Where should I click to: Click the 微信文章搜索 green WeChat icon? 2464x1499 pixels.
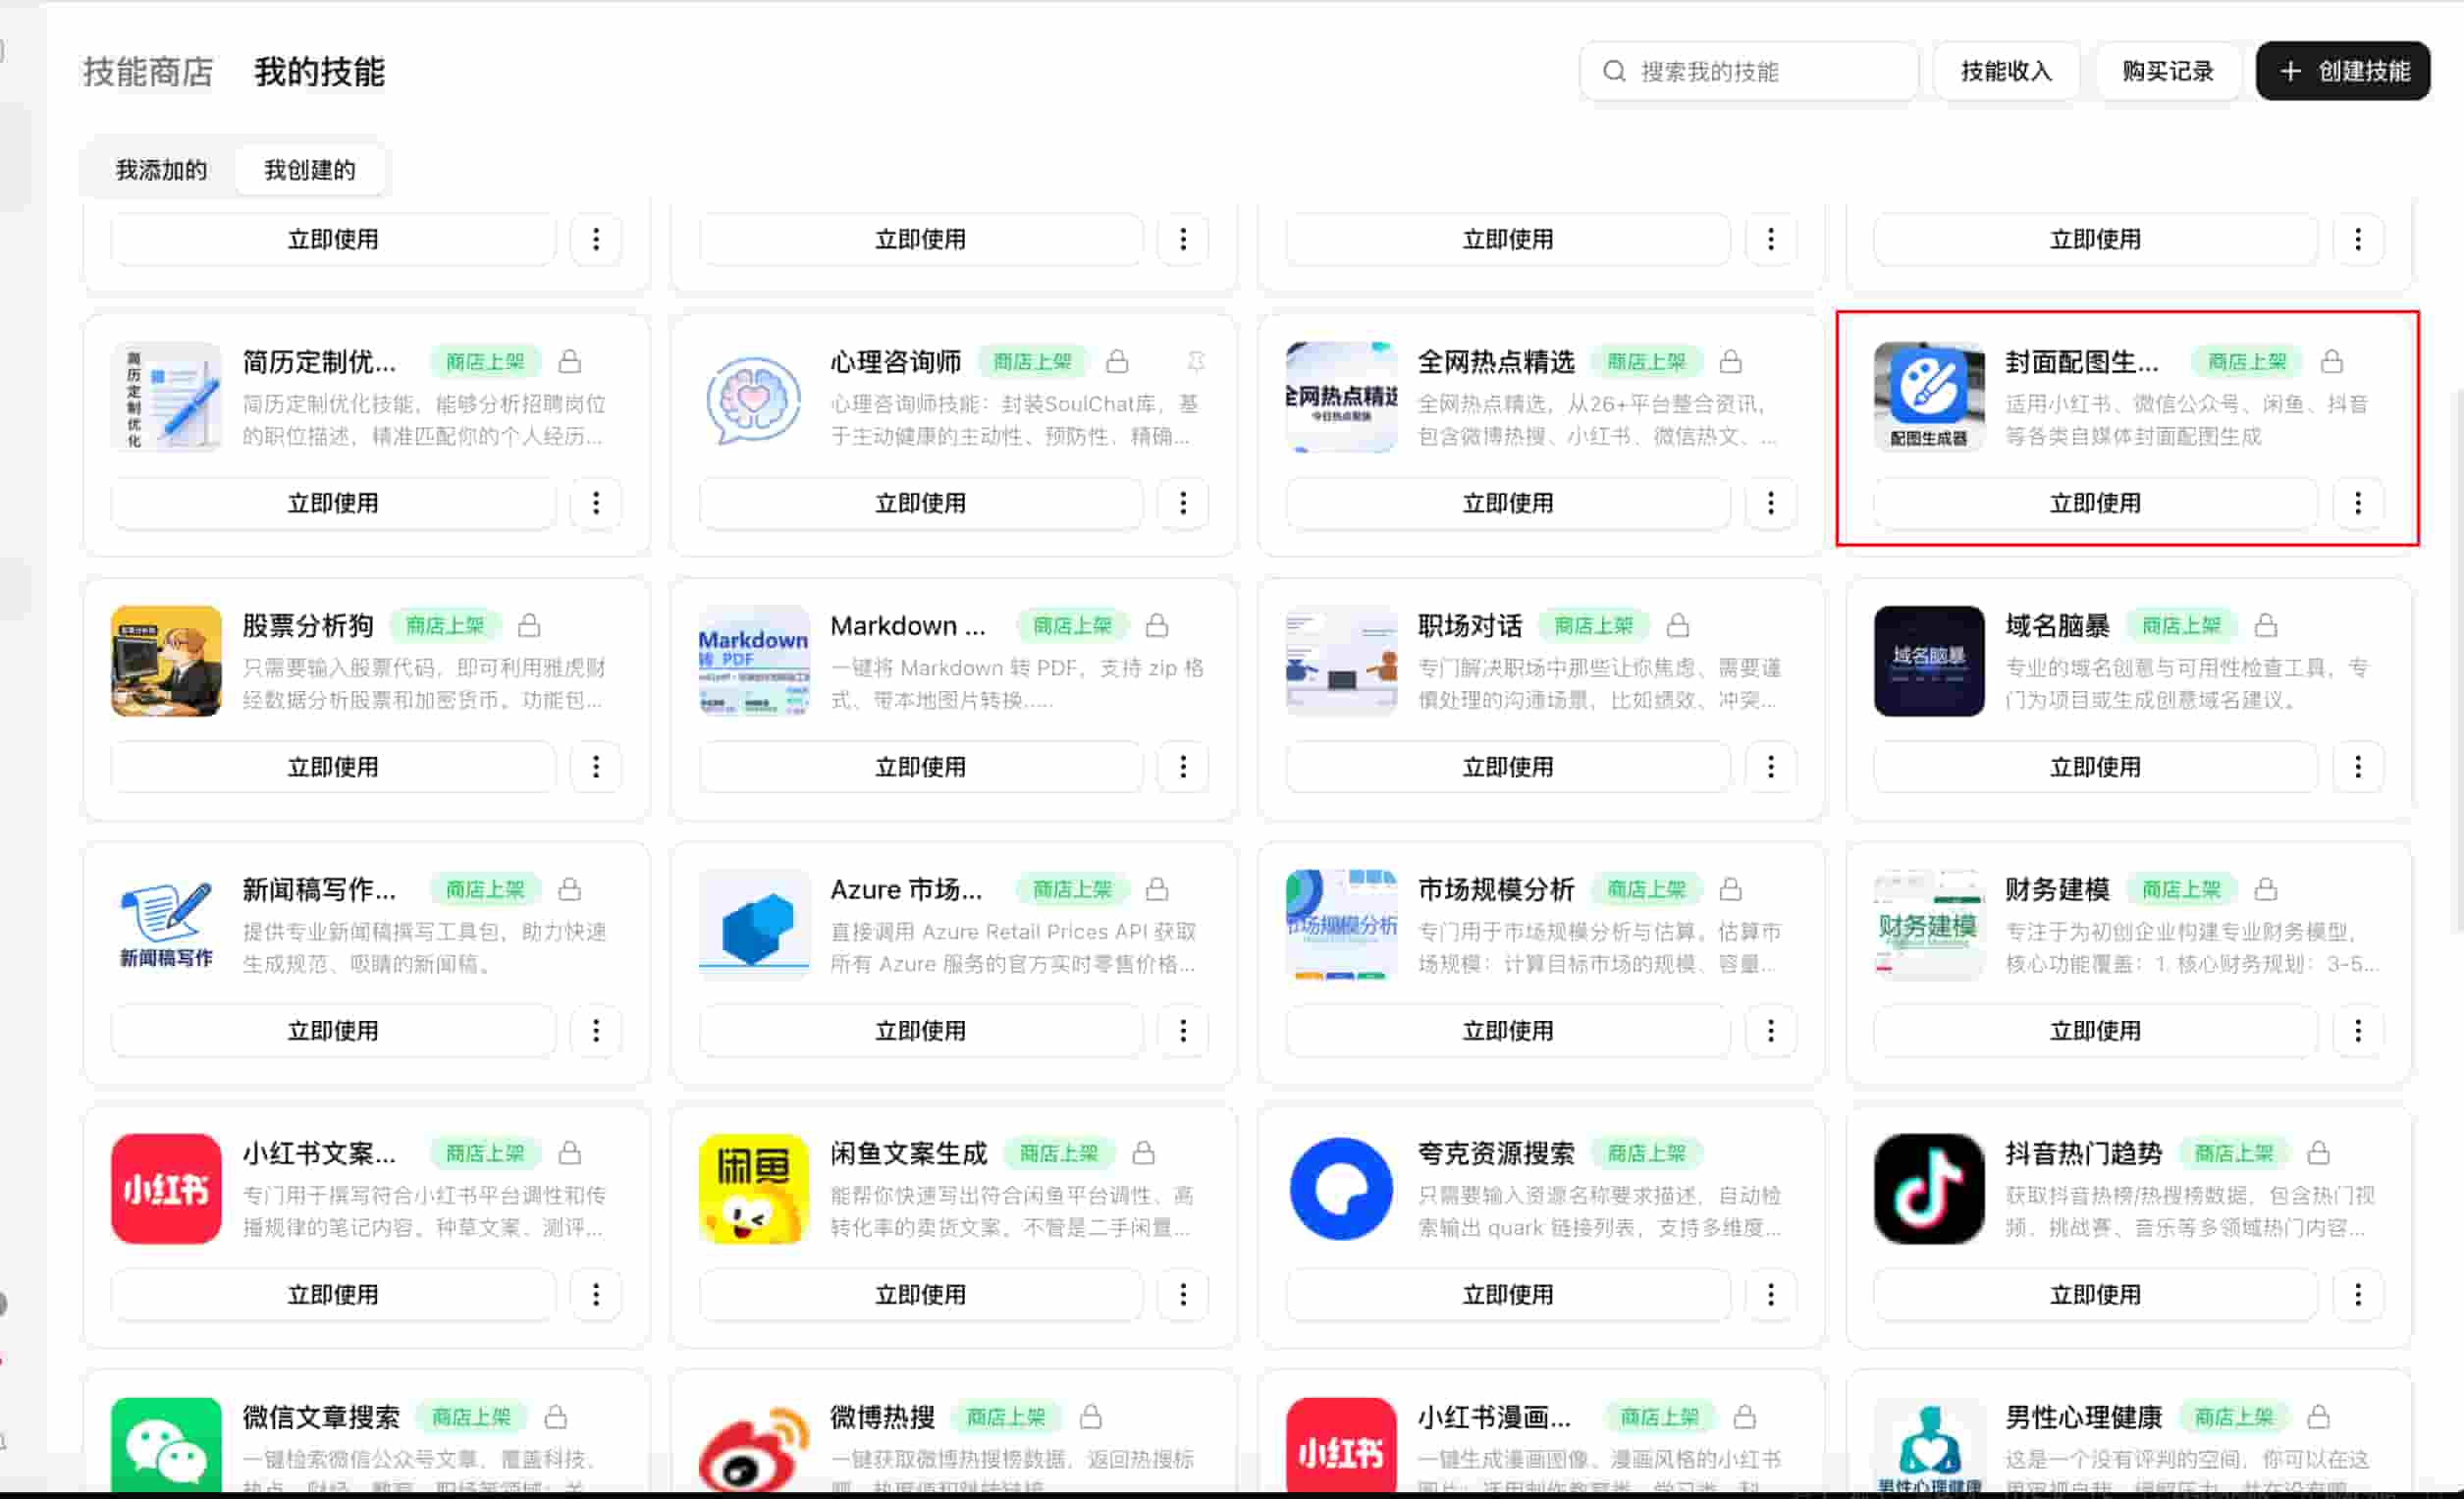click(166, 1444)
